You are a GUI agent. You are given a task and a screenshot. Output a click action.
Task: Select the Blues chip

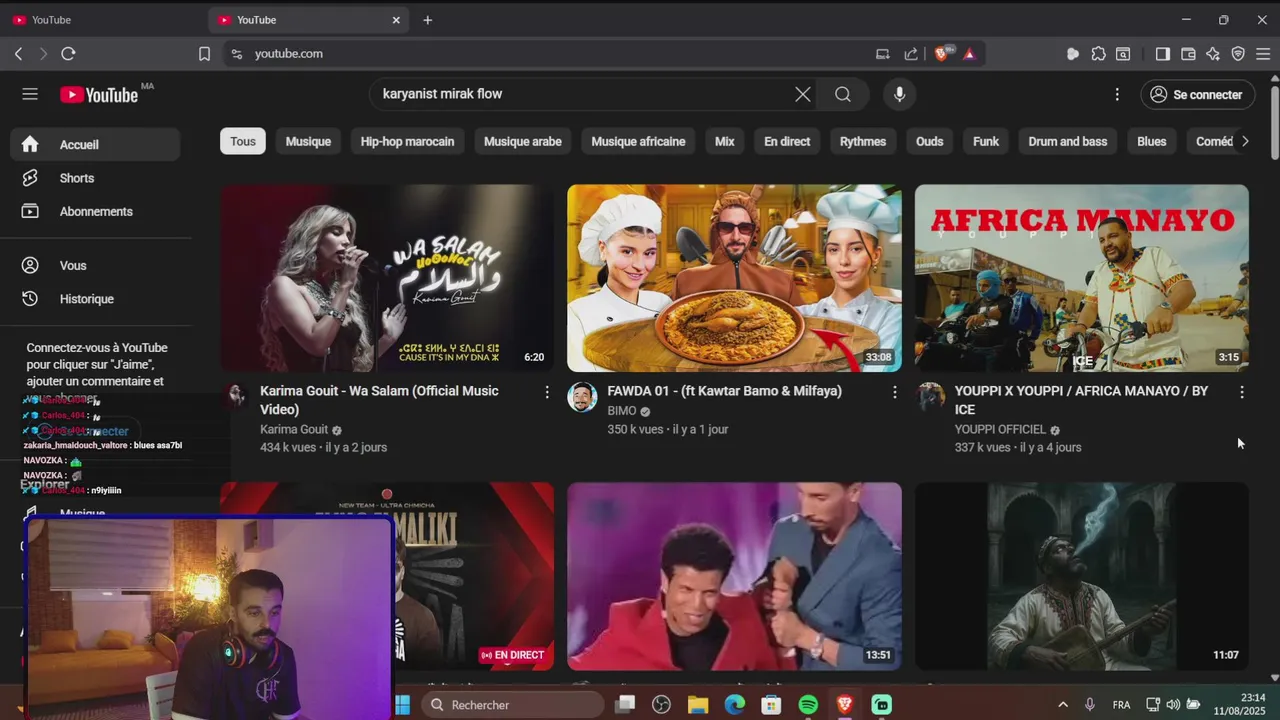pyautogui.click(x=1152, y=141)
